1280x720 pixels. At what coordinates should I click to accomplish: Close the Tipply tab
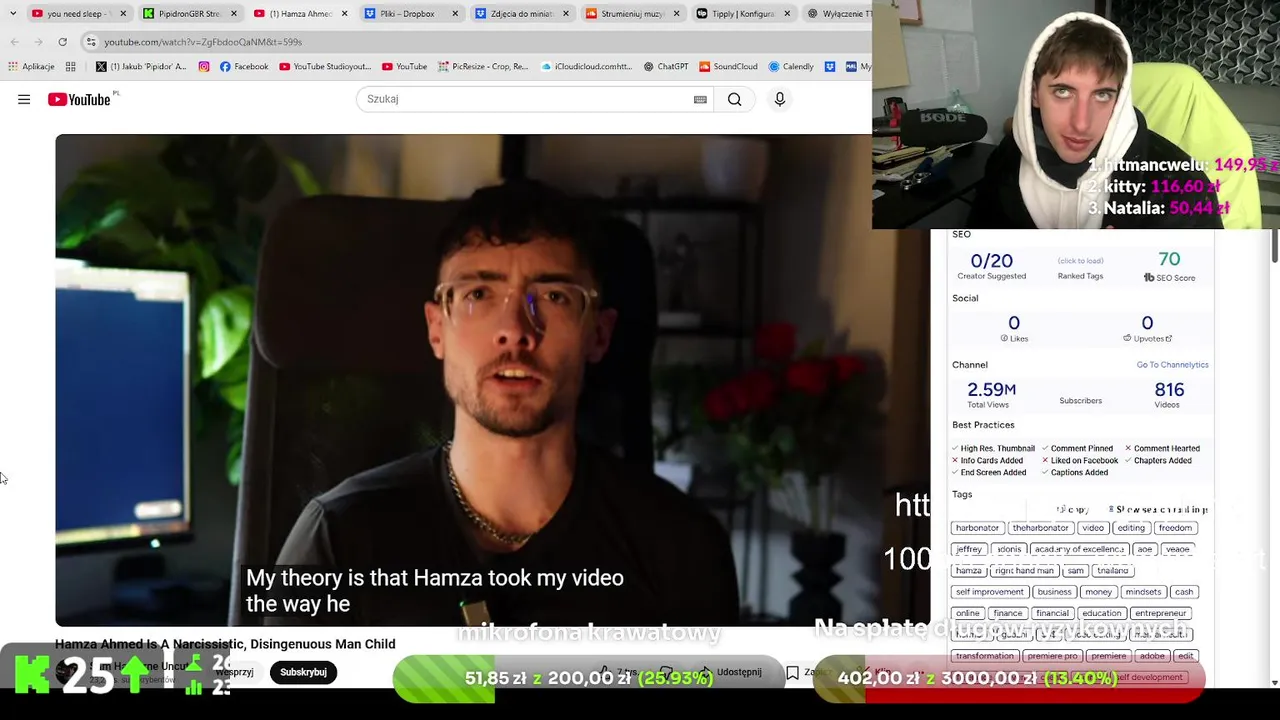[x=787, y=14]
